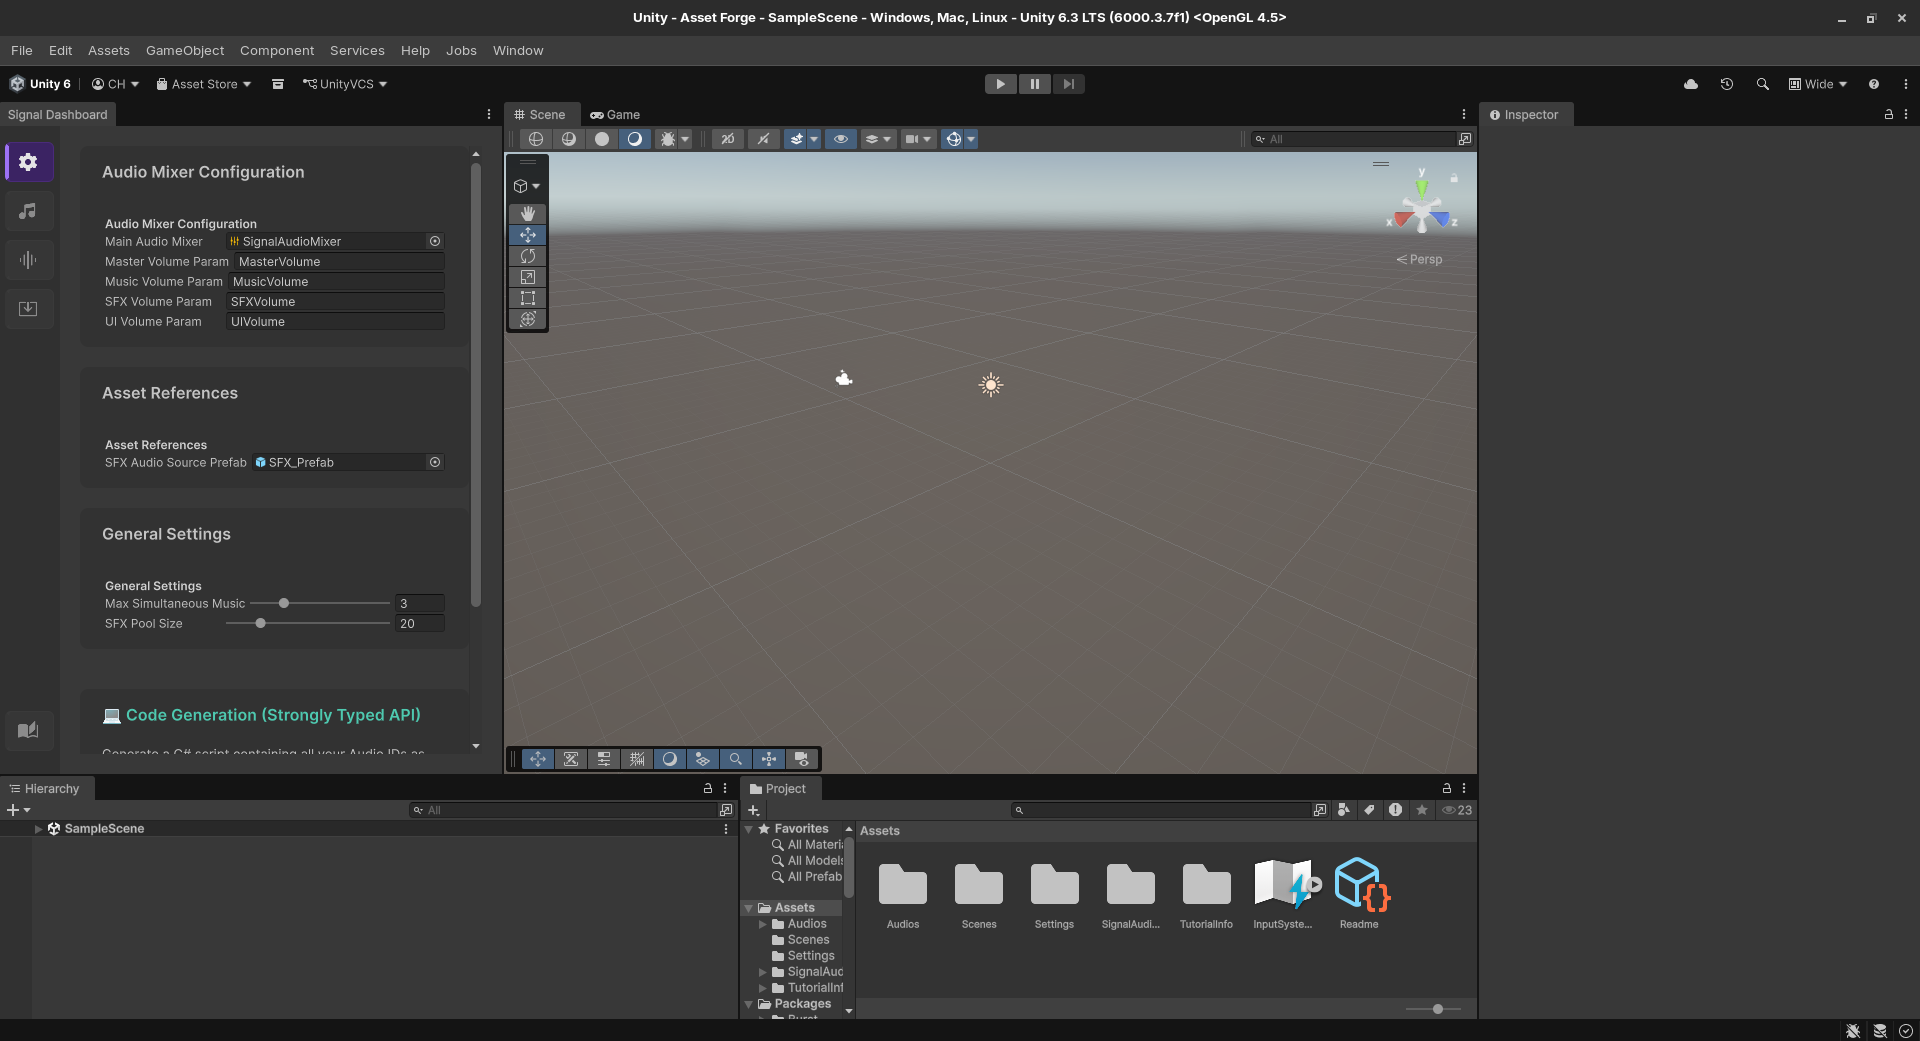Screen dimensions: 1920x1041
Task: Open the documentation book sidebar icon
Action: coord(28,730)
